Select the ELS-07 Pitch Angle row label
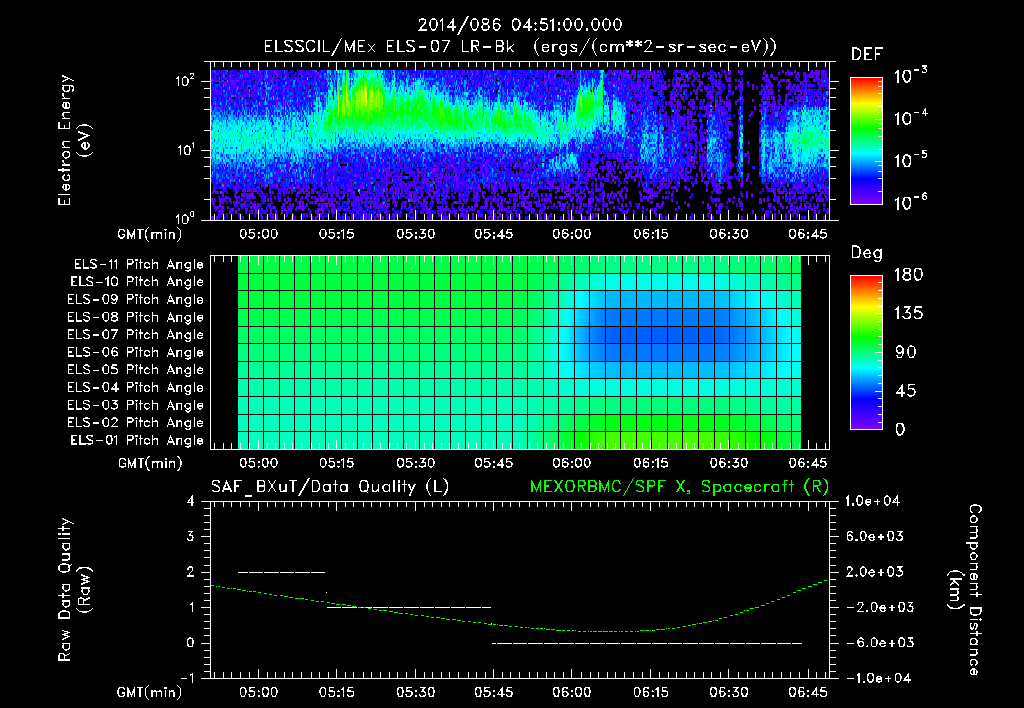Viewport: 1024px width, 708px height. point(135,335)
